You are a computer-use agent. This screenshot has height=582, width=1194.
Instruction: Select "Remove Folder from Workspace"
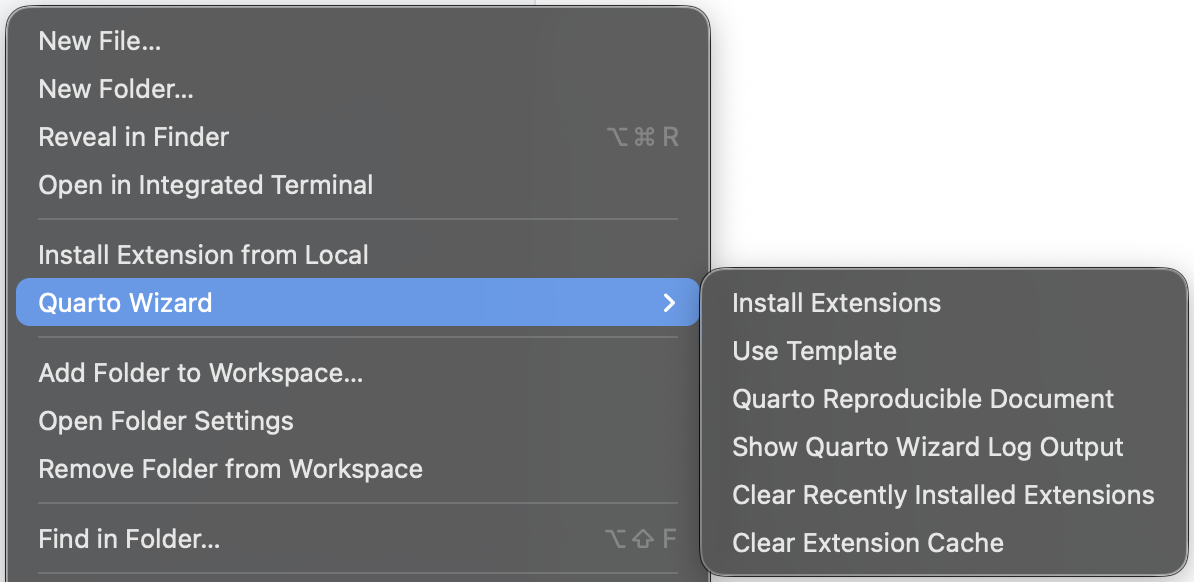click(230, 468)
